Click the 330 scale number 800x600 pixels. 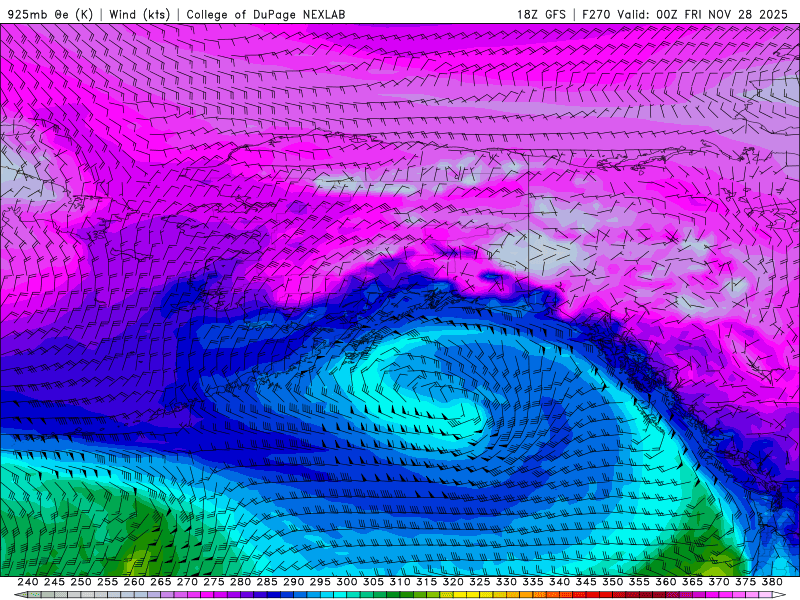[x=506, y=582]
